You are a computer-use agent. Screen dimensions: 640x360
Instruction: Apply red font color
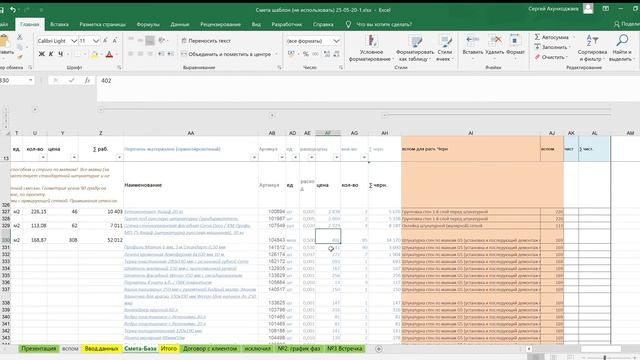pyautogui.click(x=109, y=54)
